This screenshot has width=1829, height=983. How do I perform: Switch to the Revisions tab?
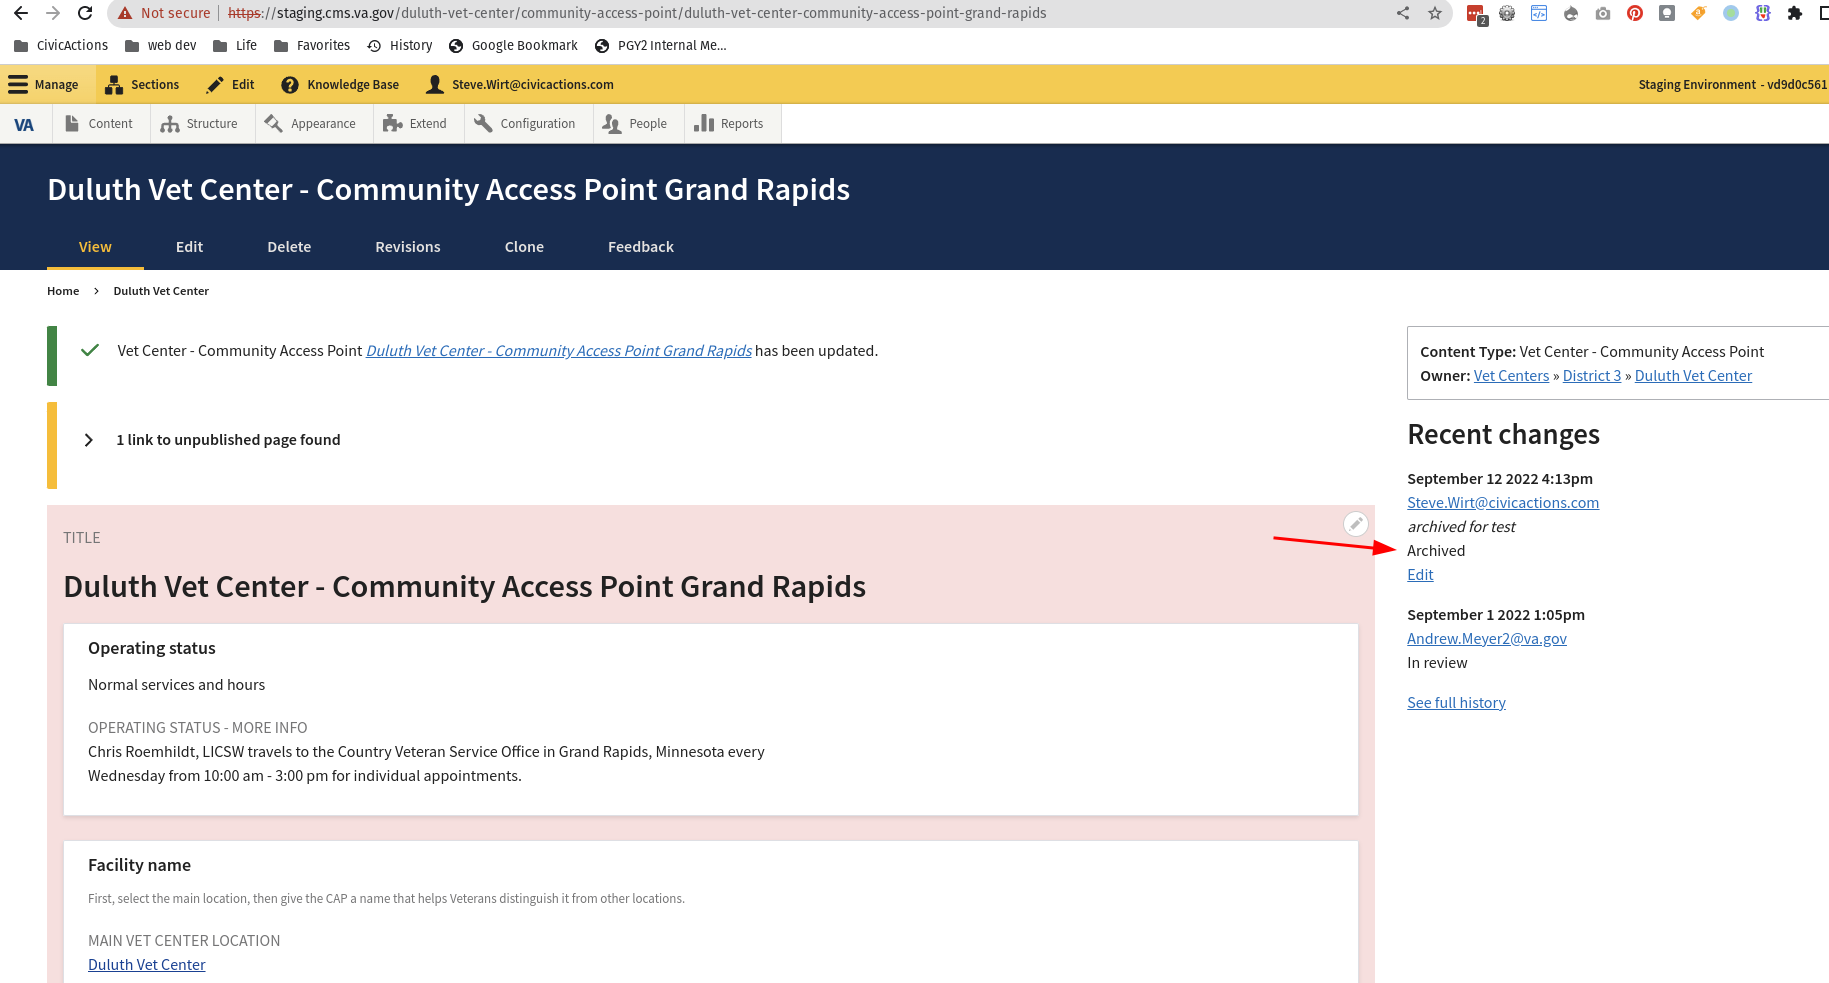(408, 247)
